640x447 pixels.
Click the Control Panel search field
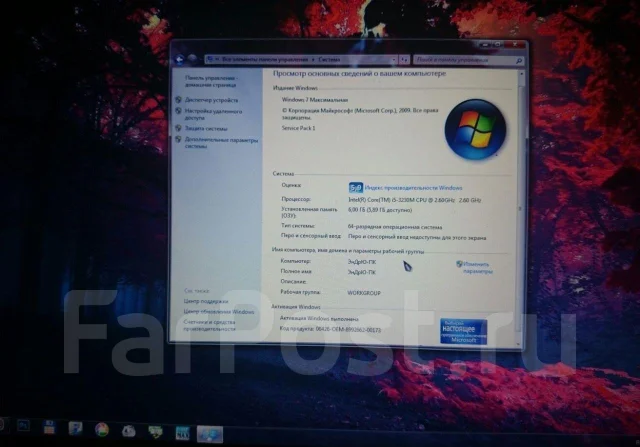[x=469, y=60]
